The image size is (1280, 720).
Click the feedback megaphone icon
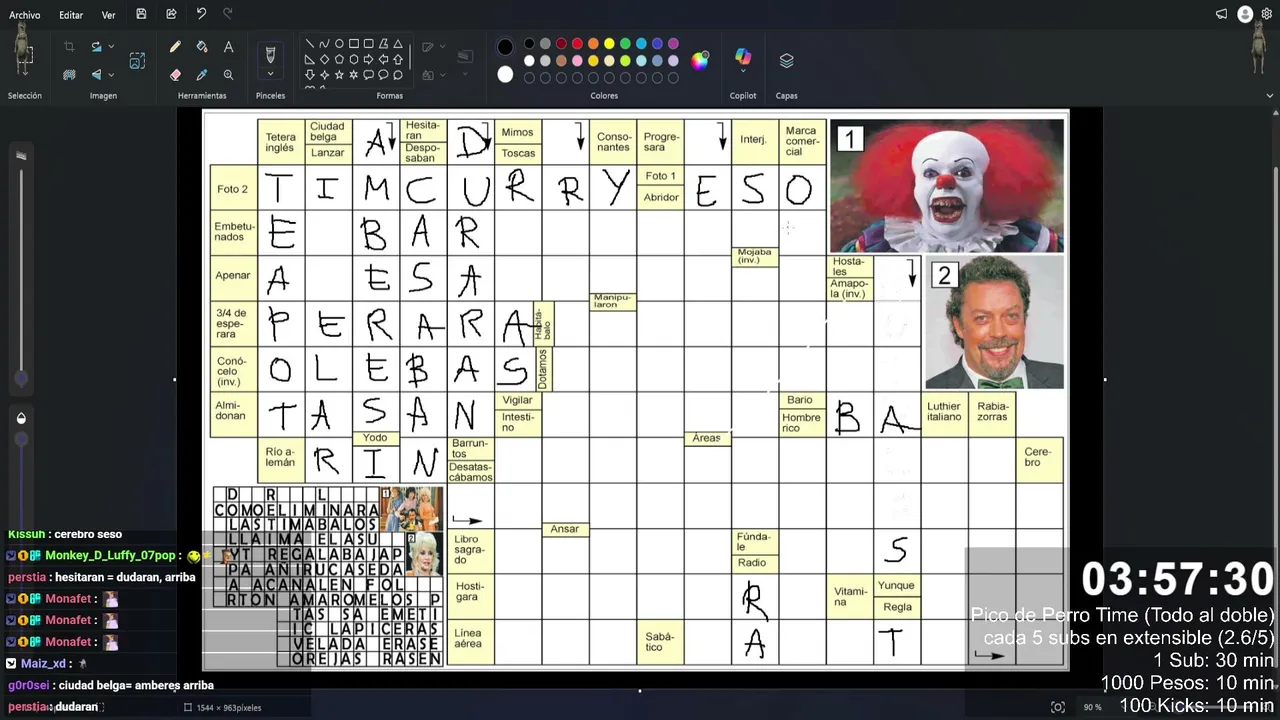click(x=1221, y=14)
